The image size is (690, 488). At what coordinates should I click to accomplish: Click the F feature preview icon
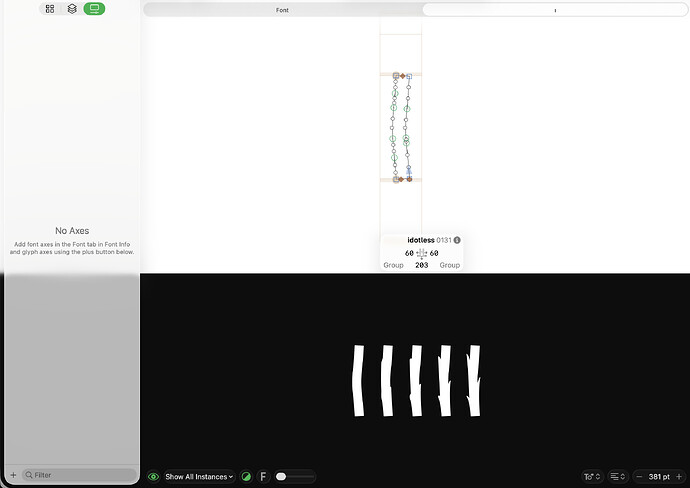263,477
